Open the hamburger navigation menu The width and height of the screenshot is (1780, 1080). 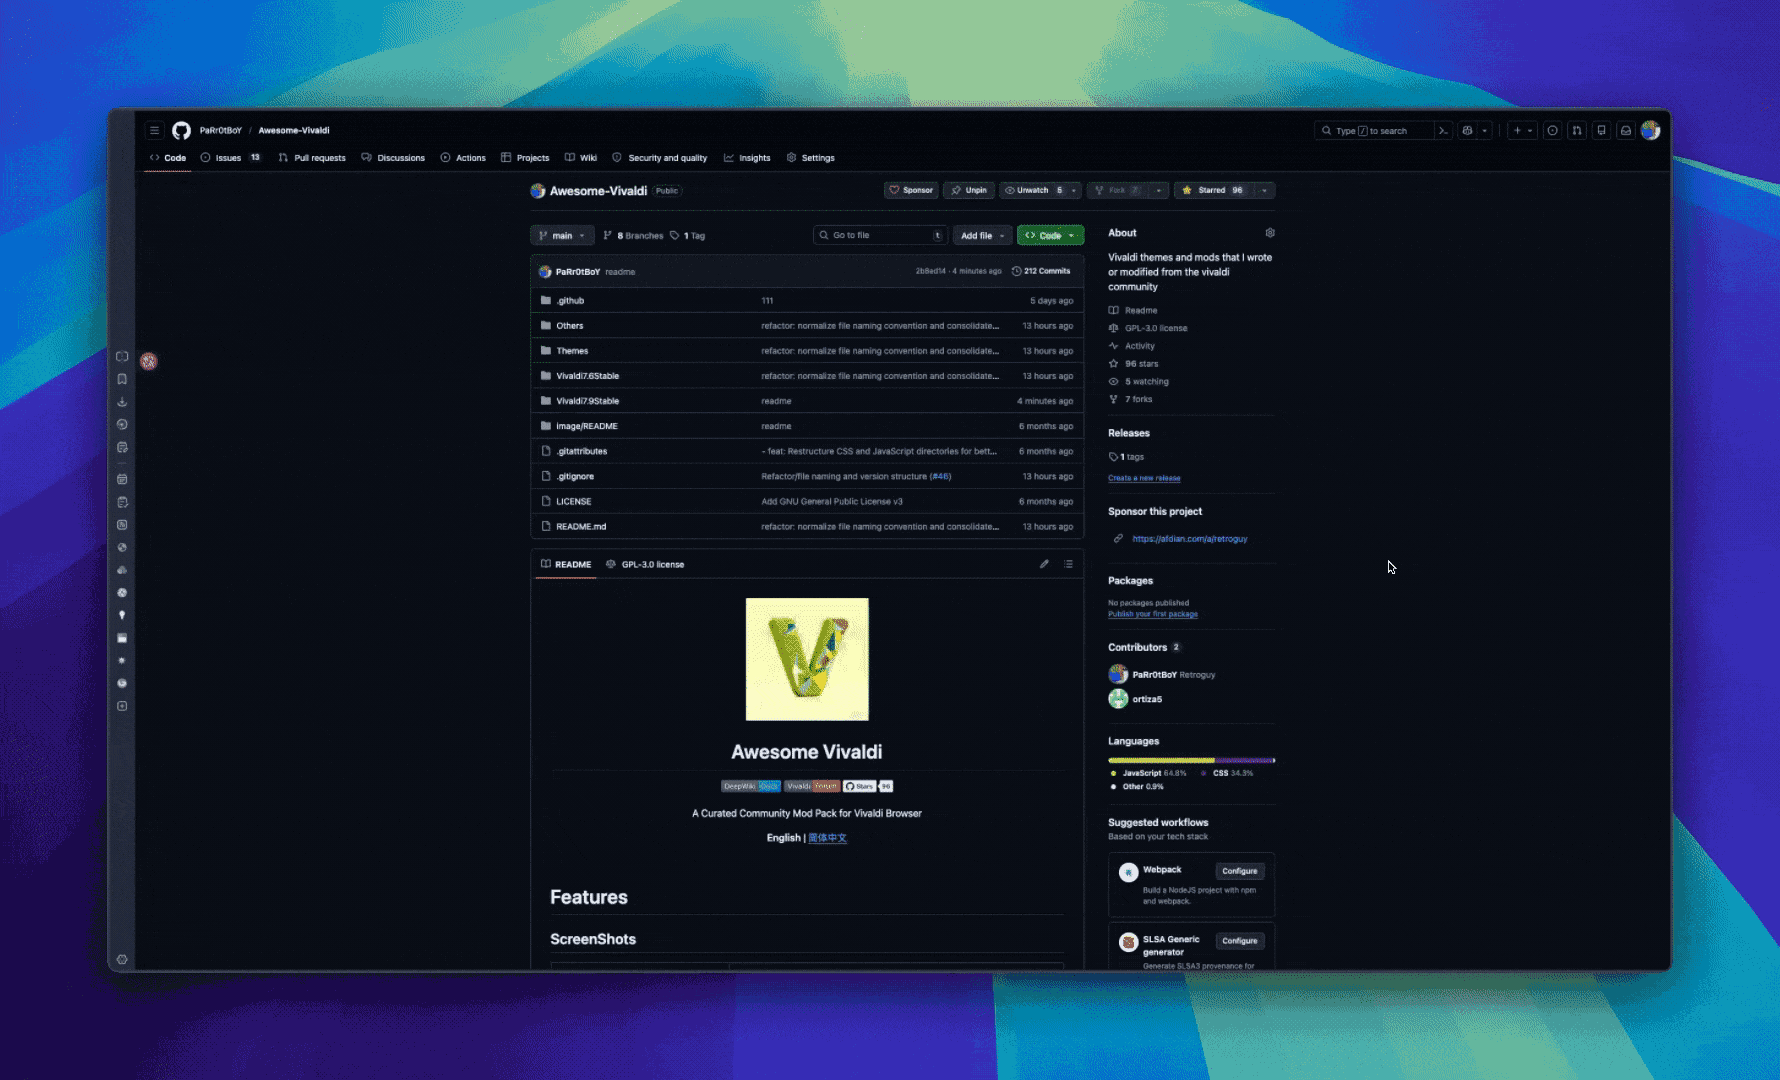[154, 130]
